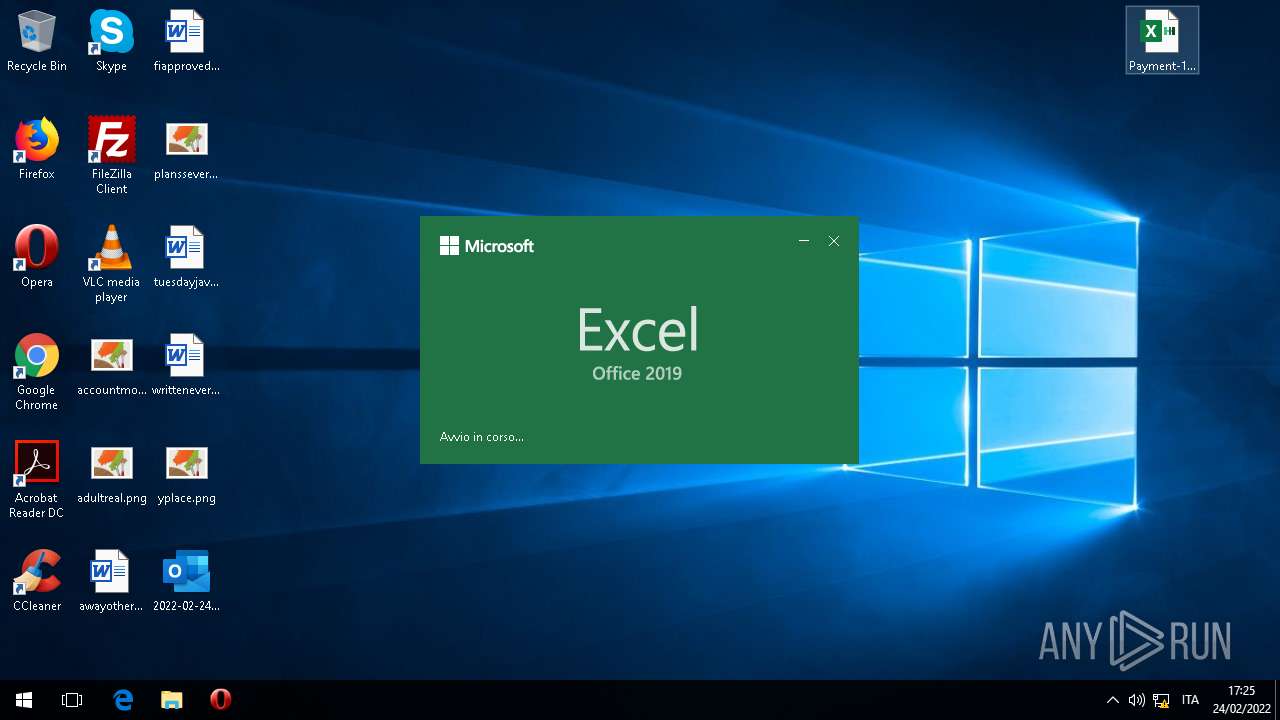Launch Edge from the taskbar
This screenshot has height=720, width=1280.
pyautogui.click(x=123, y=700)
